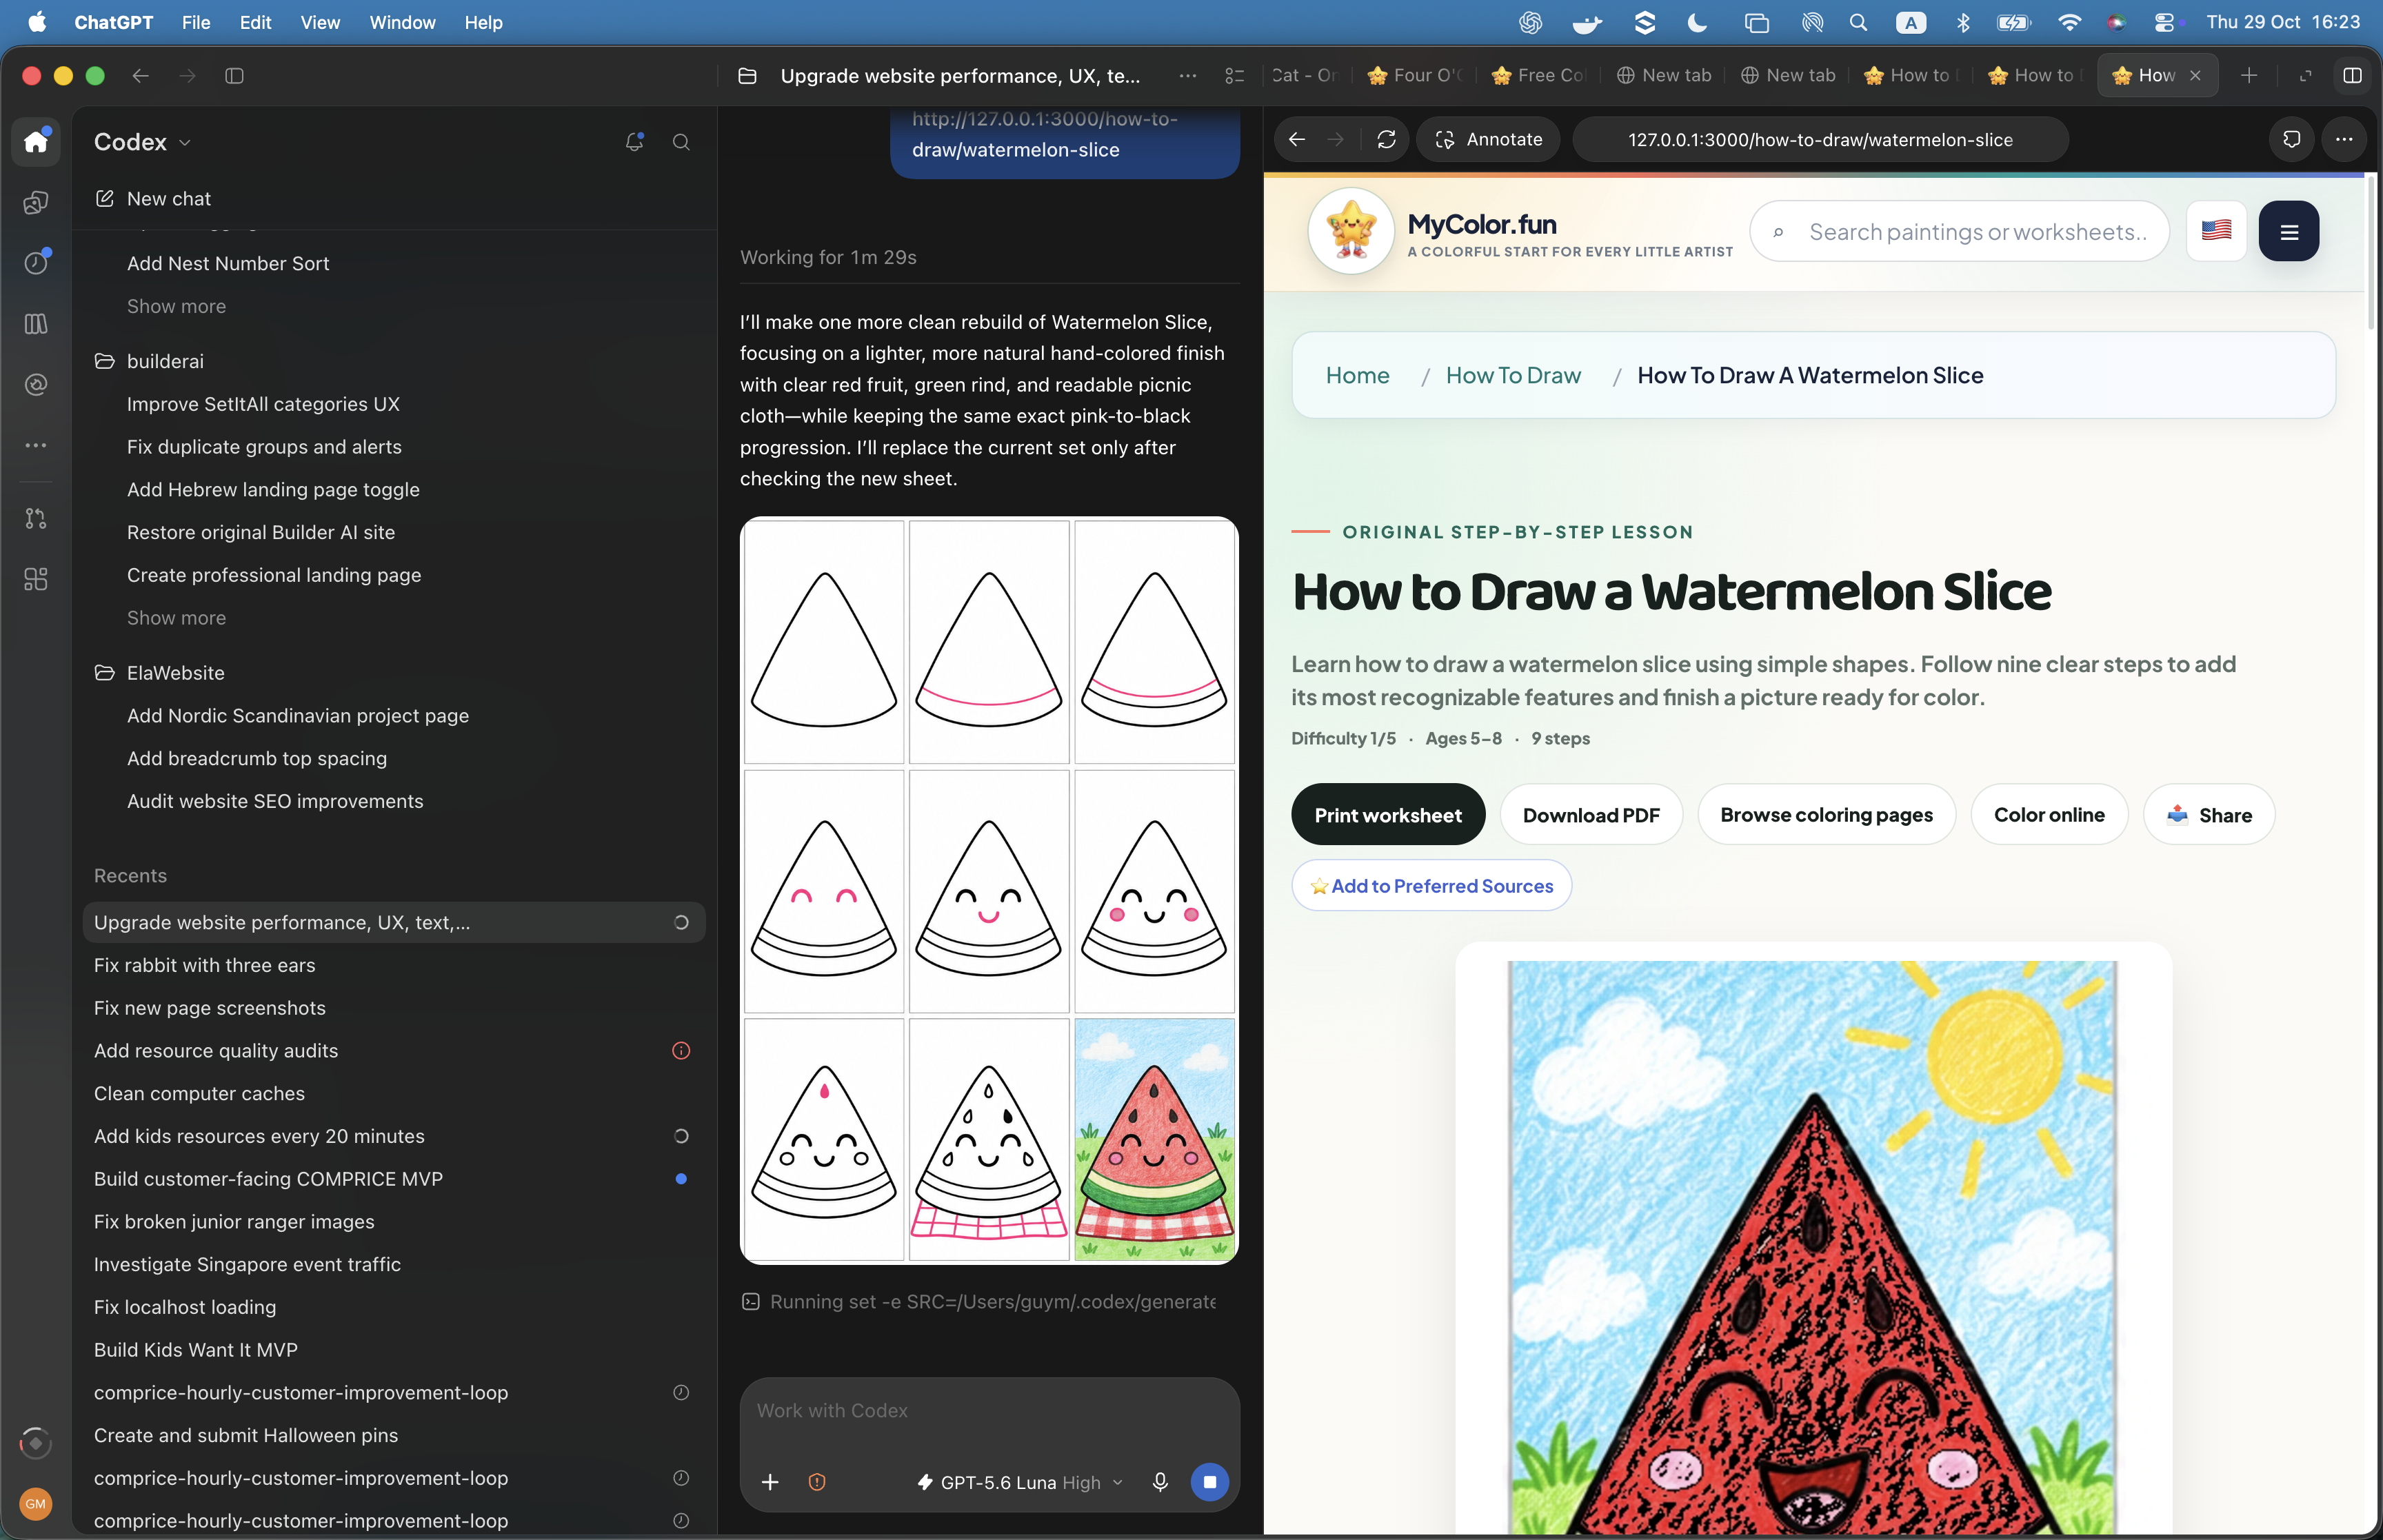Expand the Codex workspace dropdown chevron
Viewport: 2383px width, 1540px height.
pos(185,143)
